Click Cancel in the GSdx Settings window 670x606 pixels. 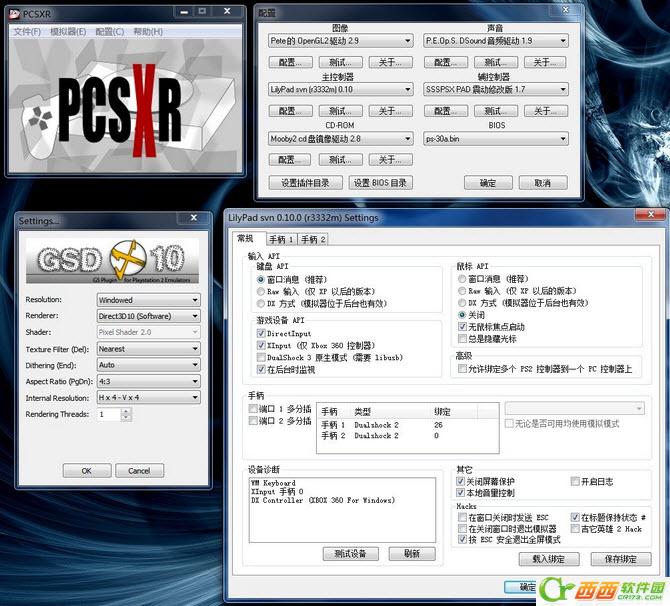click(139, 471)
